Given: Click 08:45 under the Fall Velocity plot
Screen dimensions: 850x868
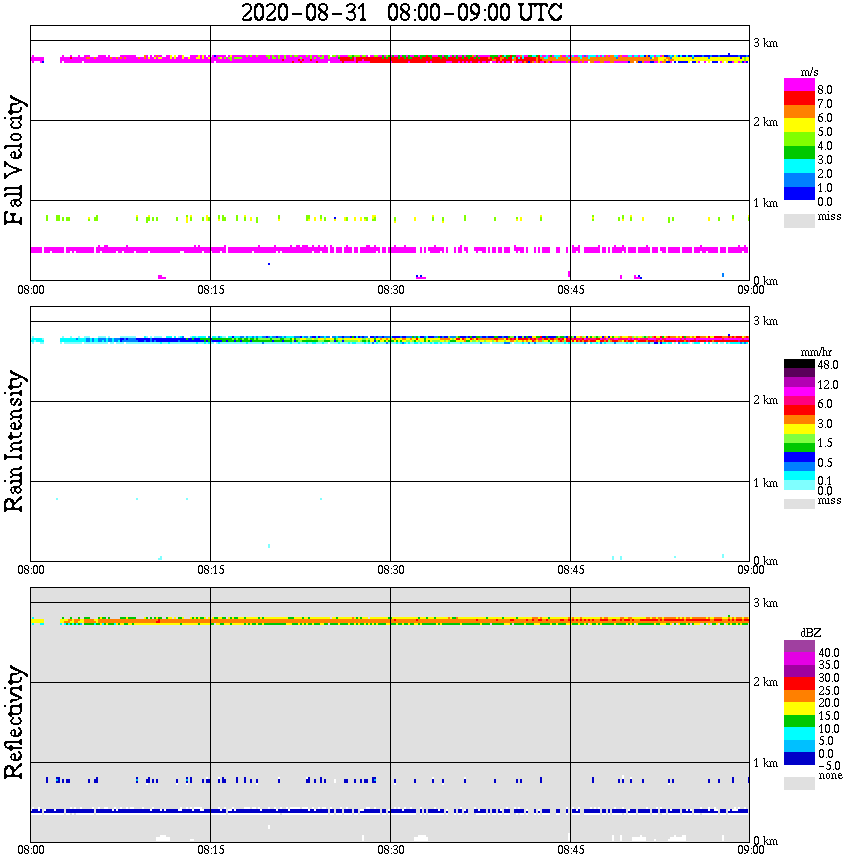Looking at the screenshot, I should 571,290.
